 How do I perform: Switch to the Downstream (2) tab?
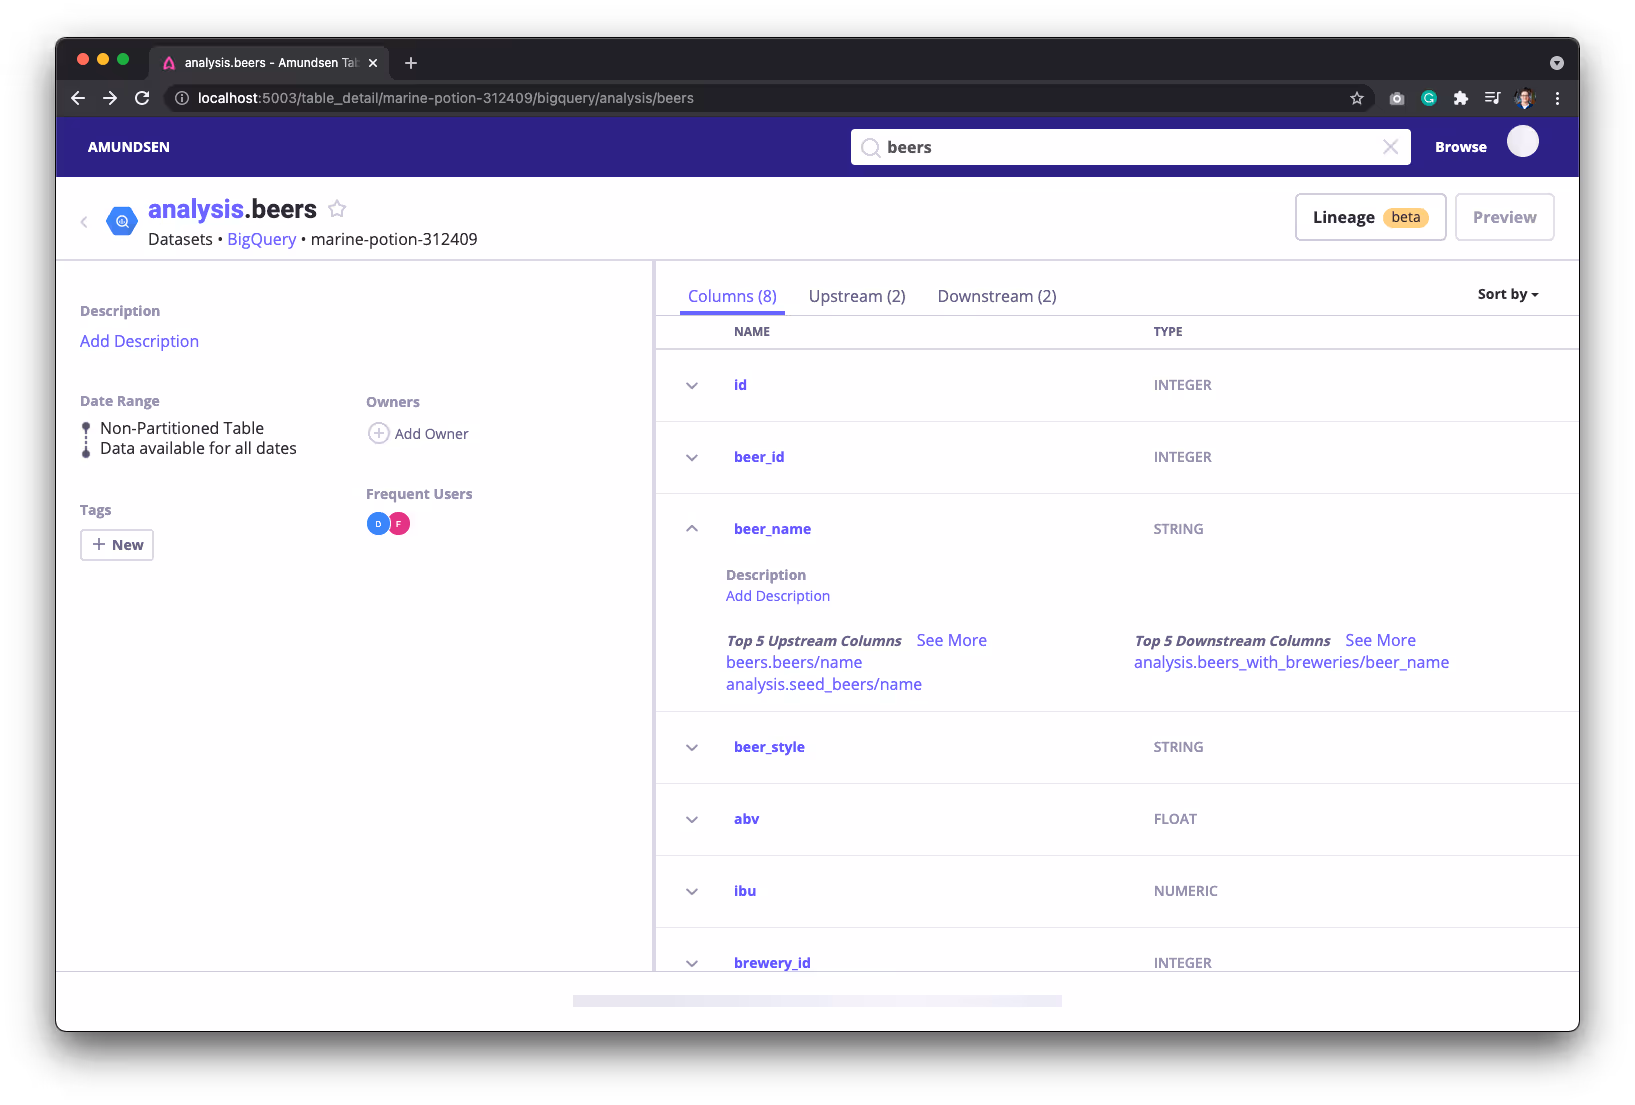(997, 296)
